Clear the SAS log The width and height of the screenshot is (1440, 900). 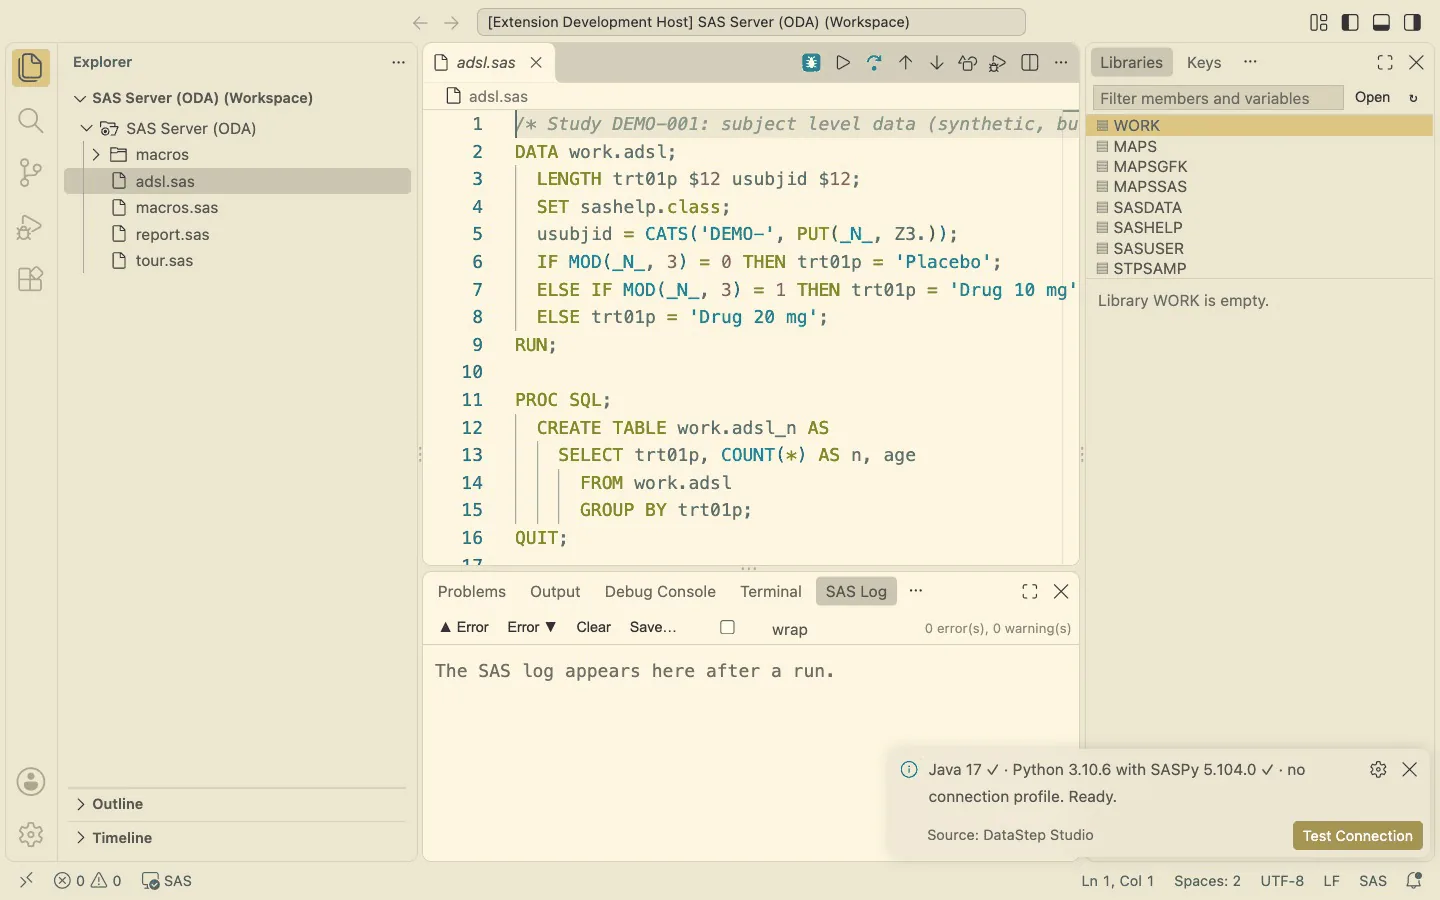tap(593, 627)
